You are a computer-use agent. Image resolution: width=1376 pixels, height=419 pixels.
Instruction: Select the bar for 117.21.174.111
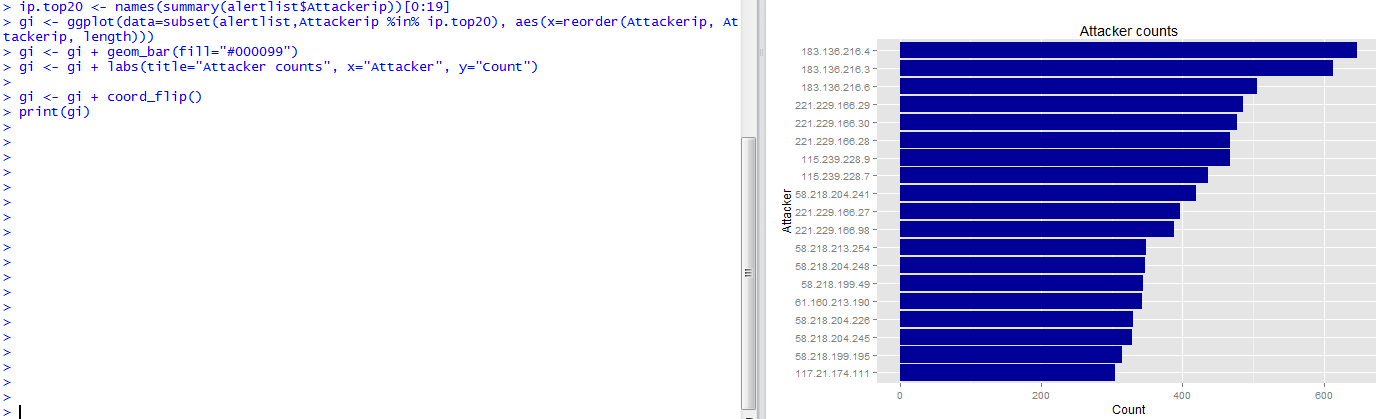pyautogui.click(x=1007, y=372)
